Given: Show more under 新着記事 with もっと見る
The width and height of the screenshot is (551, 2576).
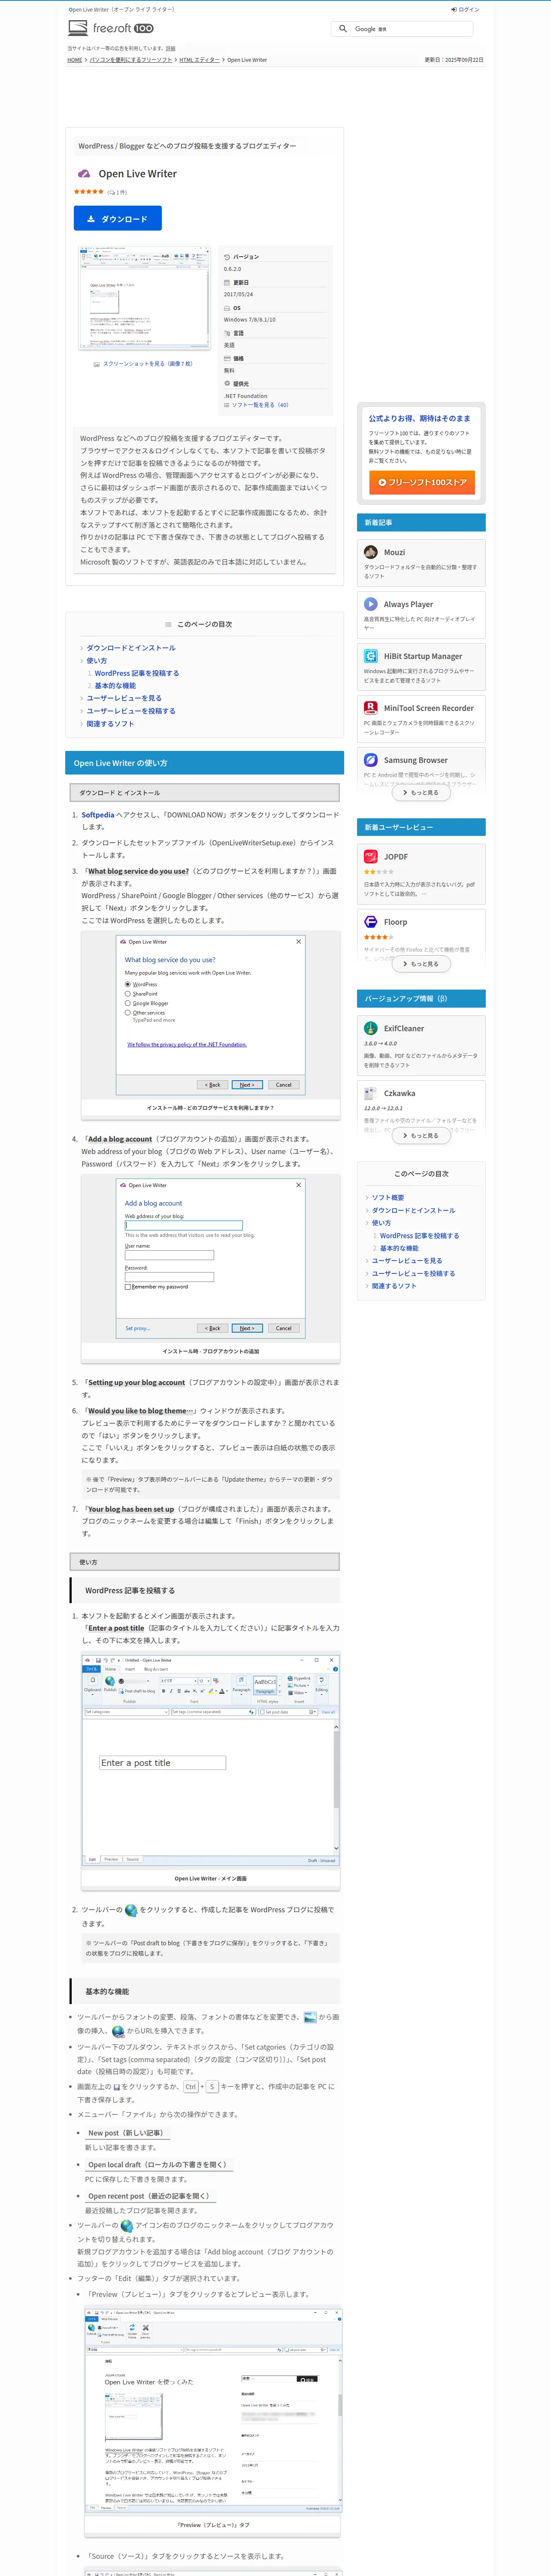Looking at the screenshot, I should 421,793.
